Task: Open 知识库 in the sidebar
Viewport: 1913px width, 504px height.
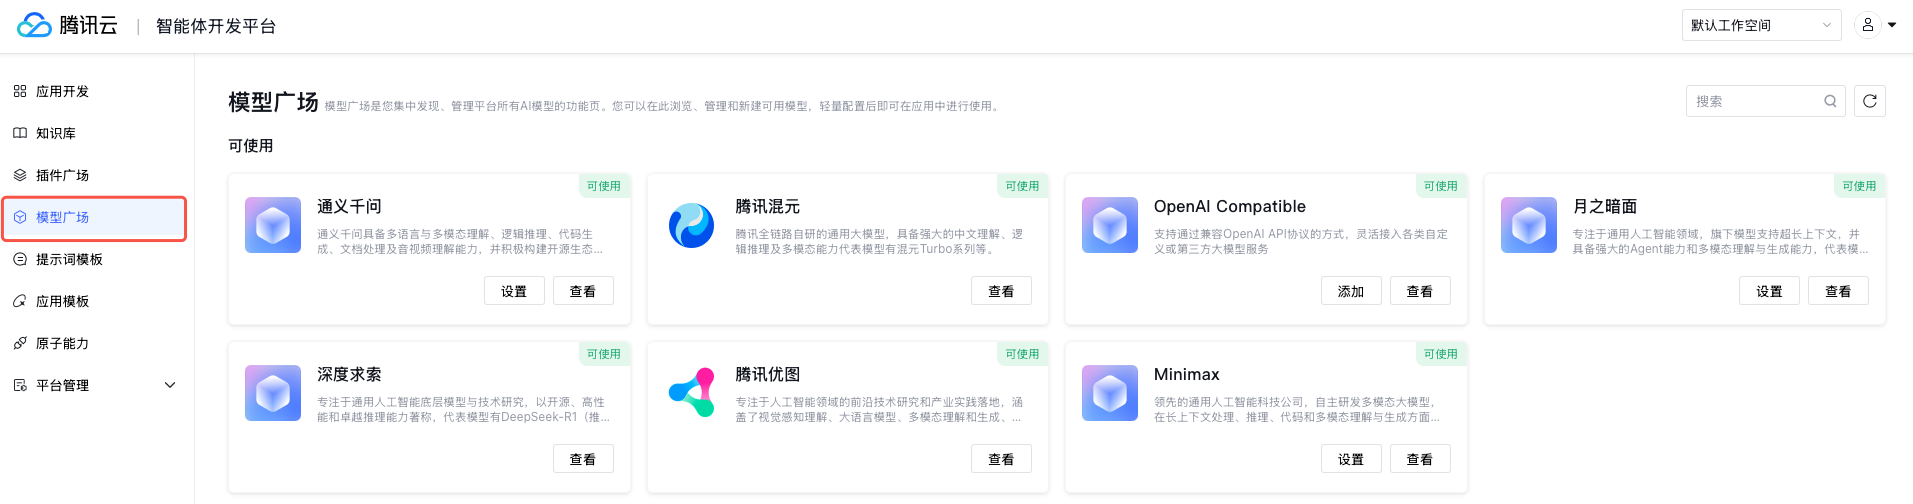Action: pyautogui.click(x=56, y=133)
